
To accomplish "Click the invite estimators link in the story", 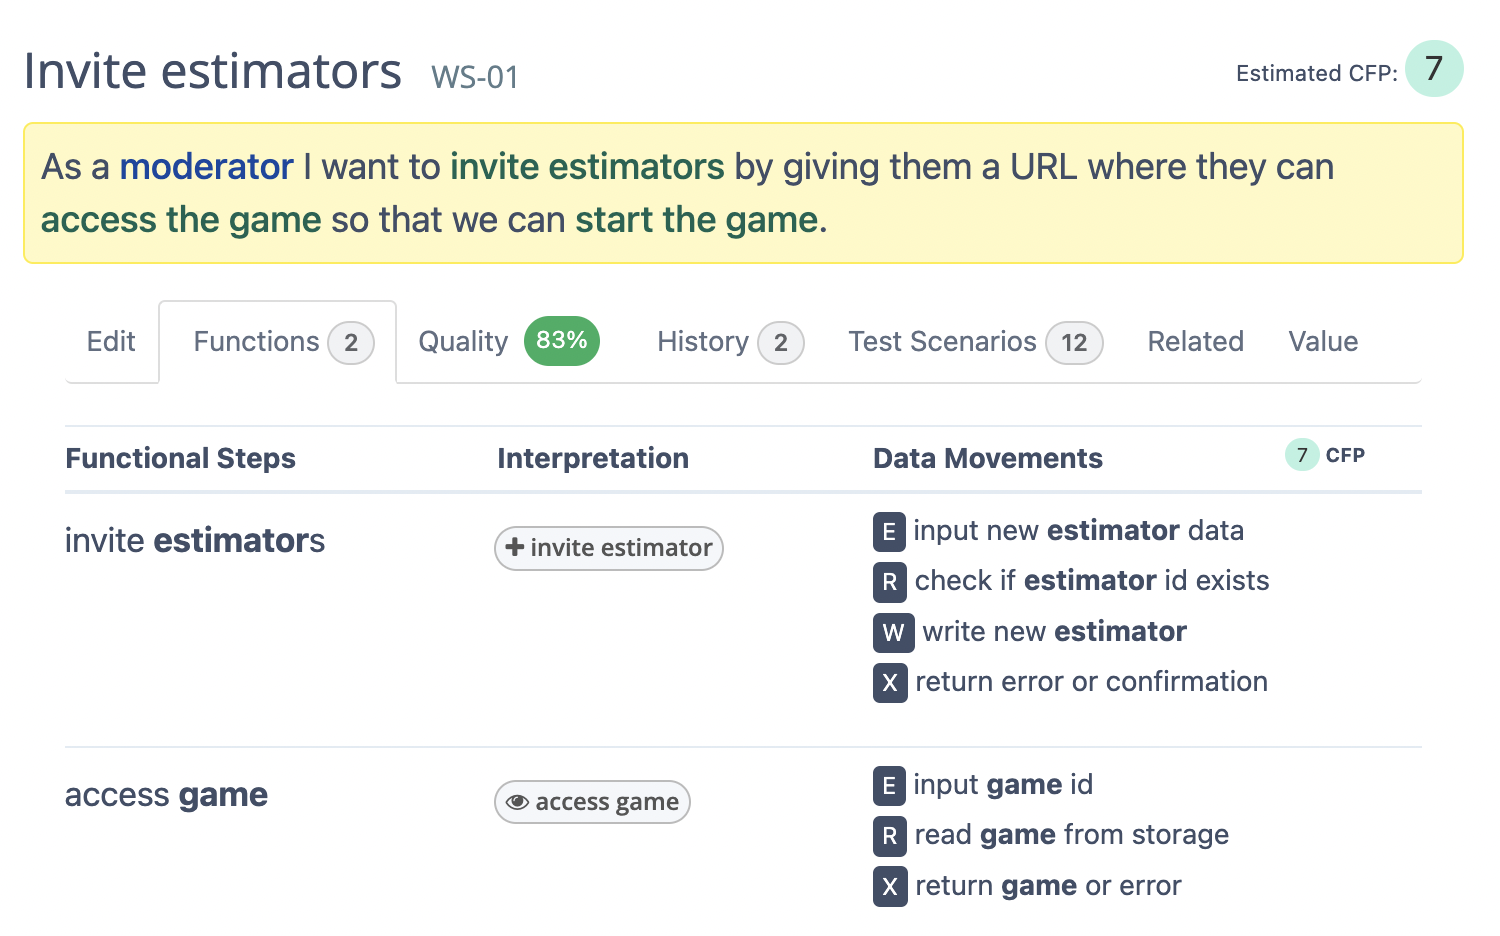I will 587,167.
